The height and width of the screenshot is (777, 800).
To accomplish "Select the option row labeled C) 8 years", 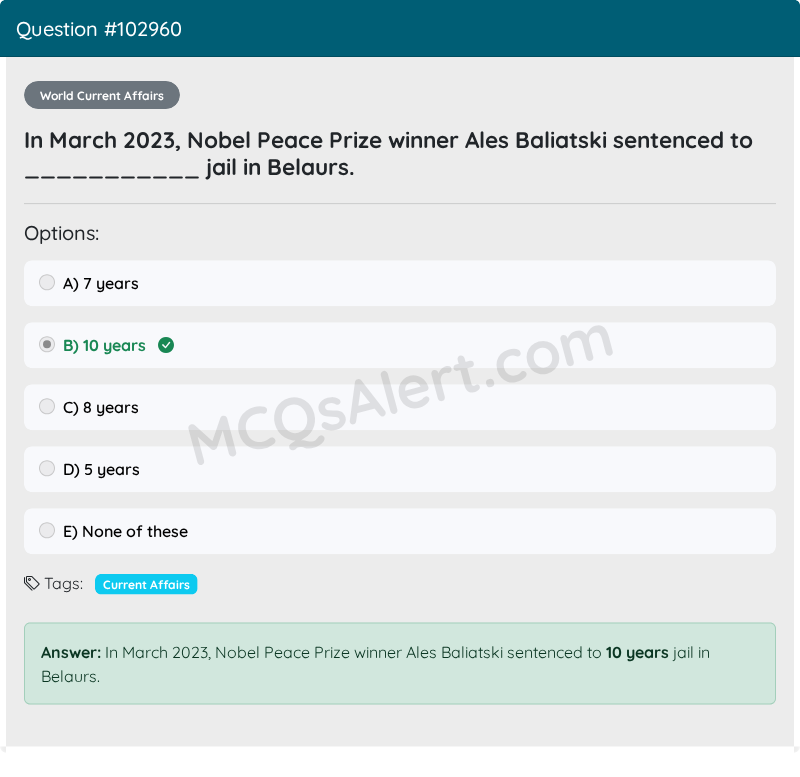I will click(400, 407).
